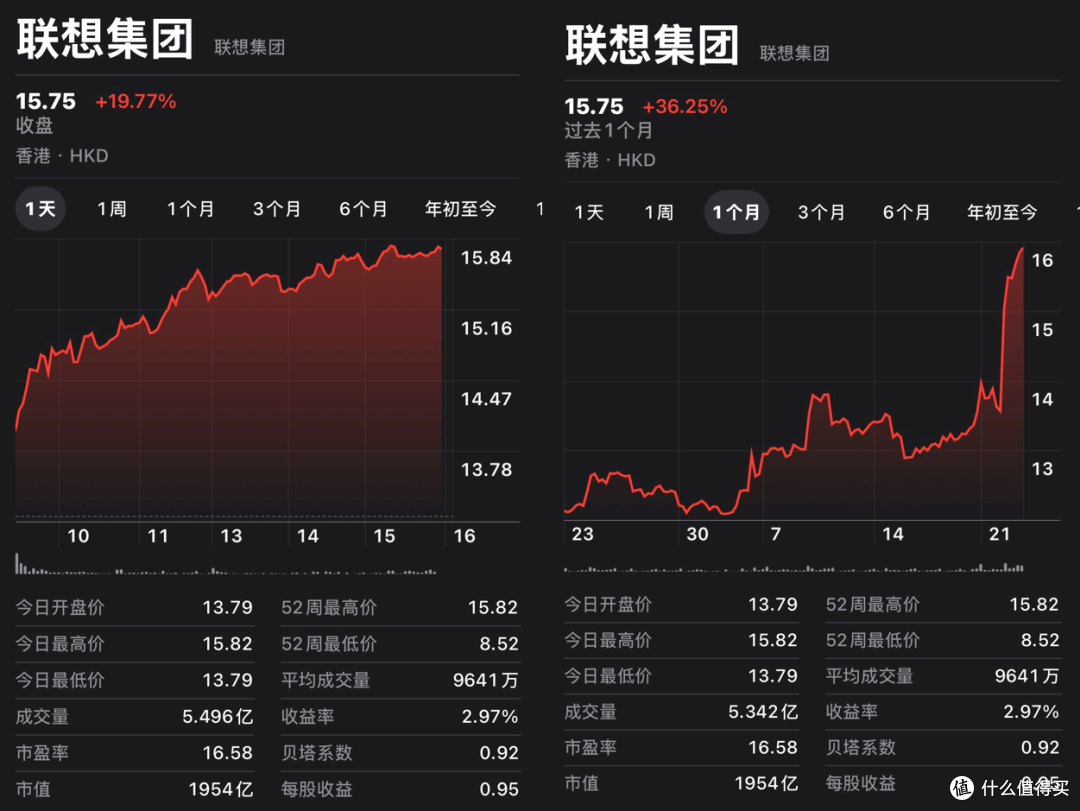Click 今日开盘价 row in right panel
This screenshot has height=811, width=1080.
click(x=681, y=605)
